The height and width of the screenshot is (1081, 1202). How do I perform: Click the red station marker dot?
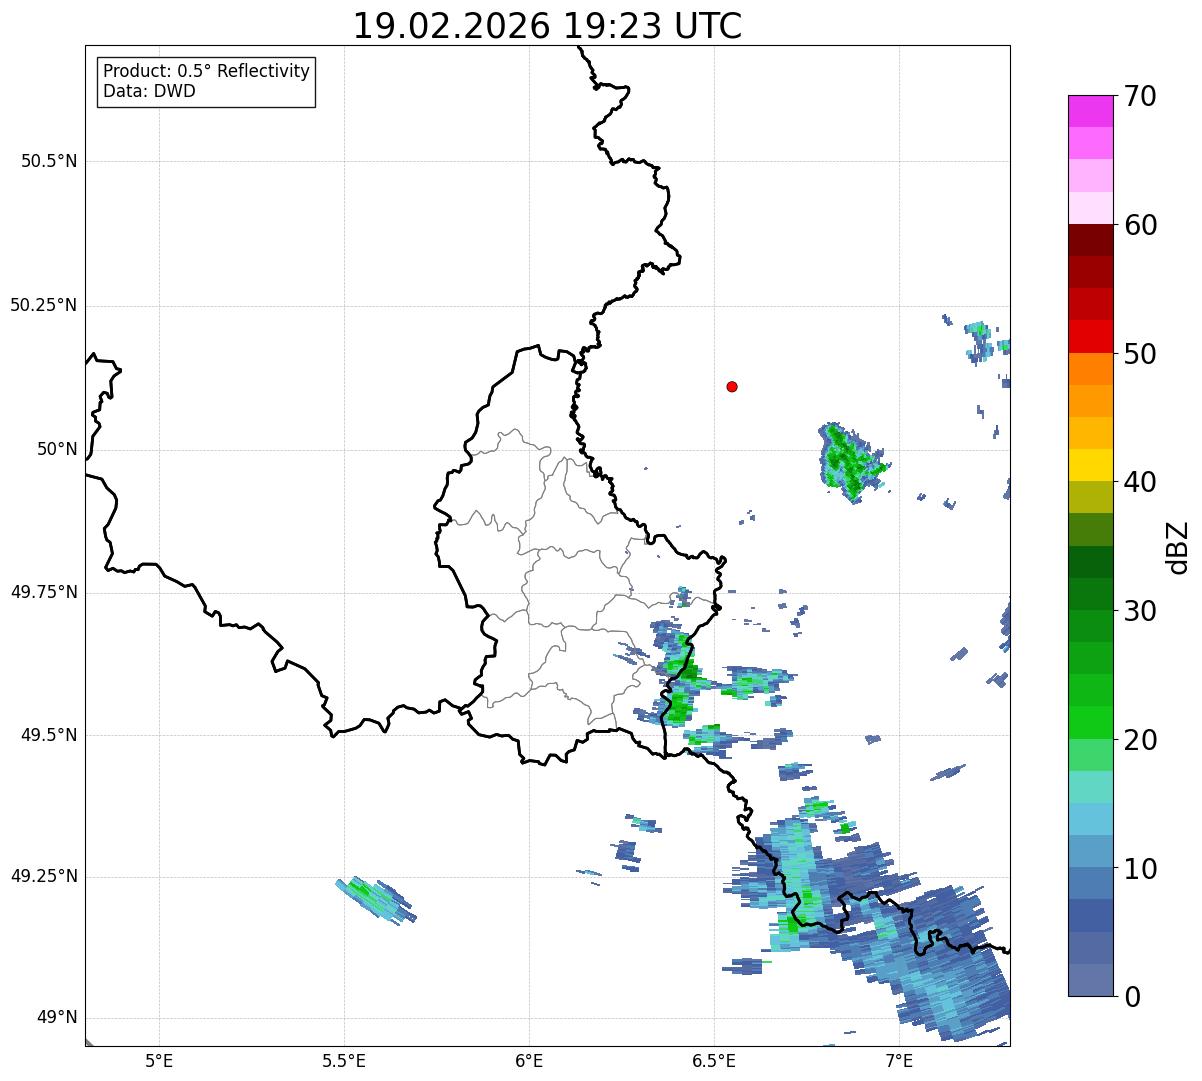[732, 387]
